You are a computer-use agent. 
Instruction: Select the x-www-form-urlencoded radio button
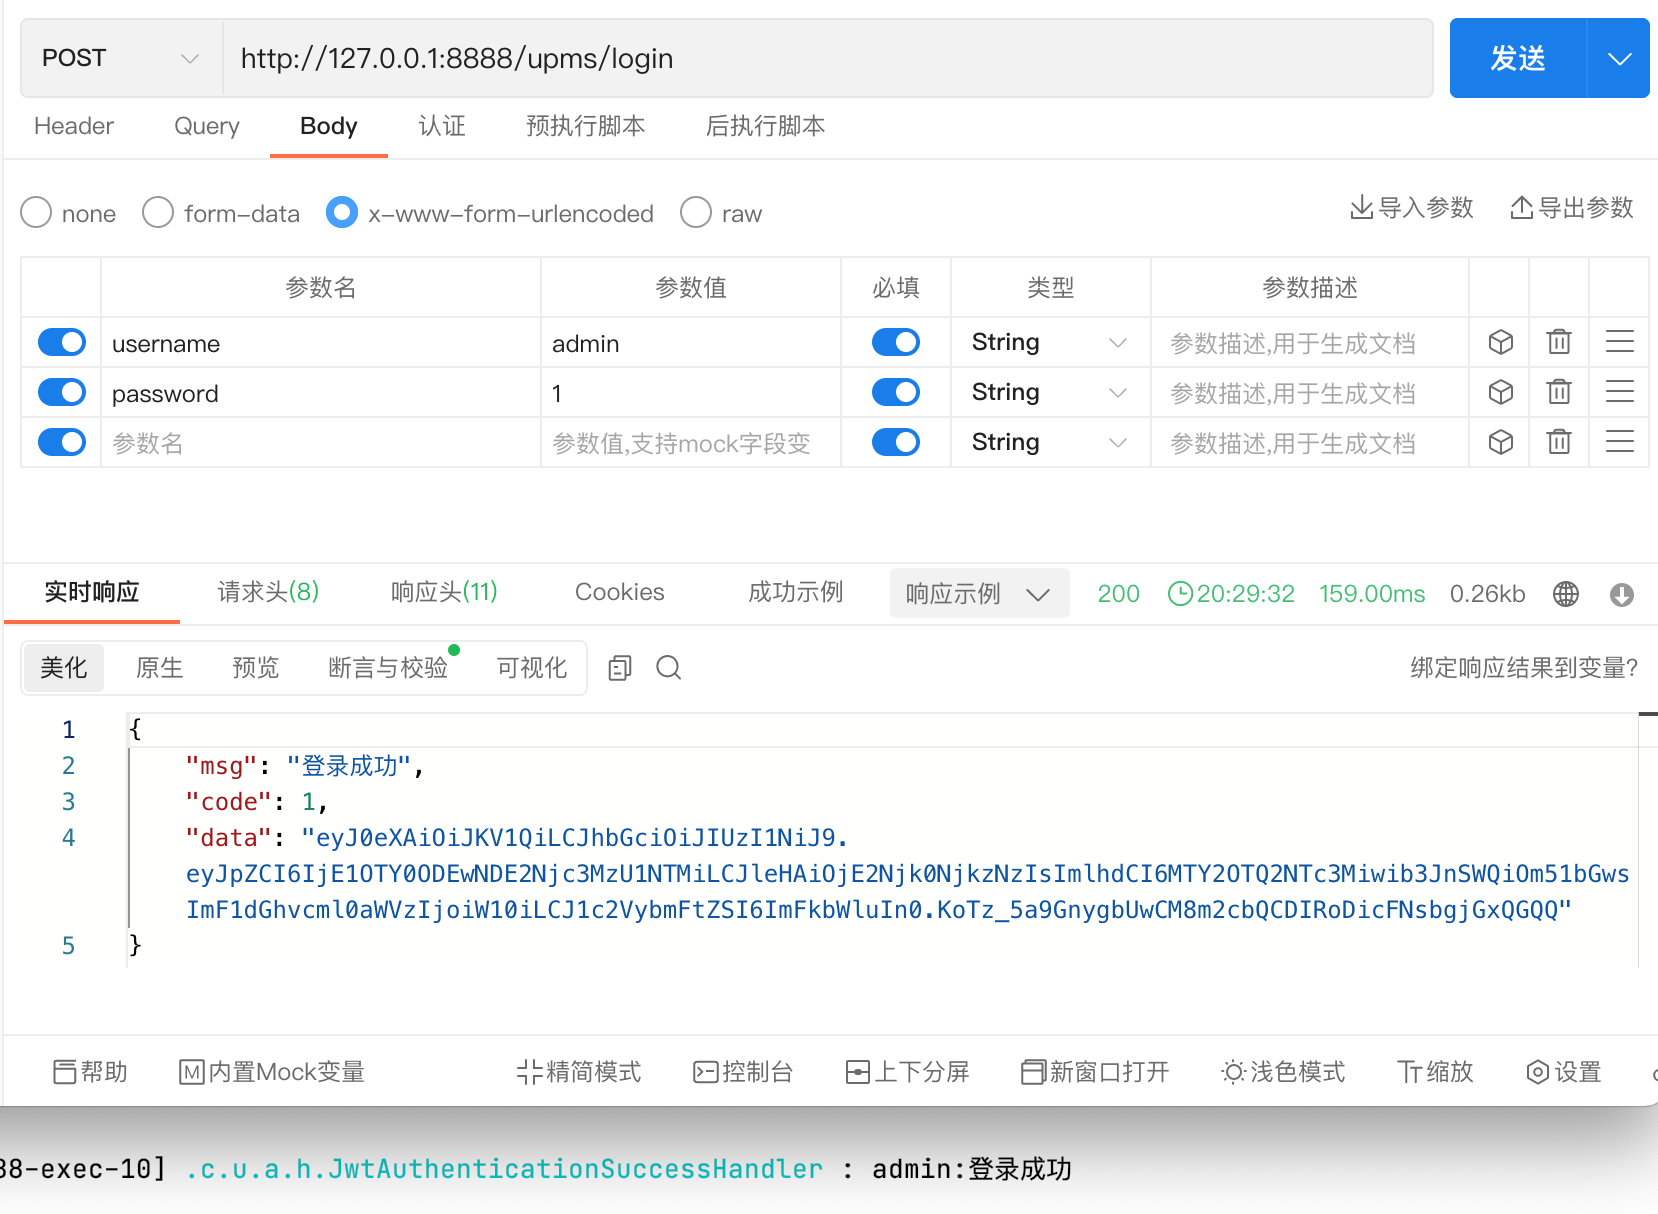342,213
